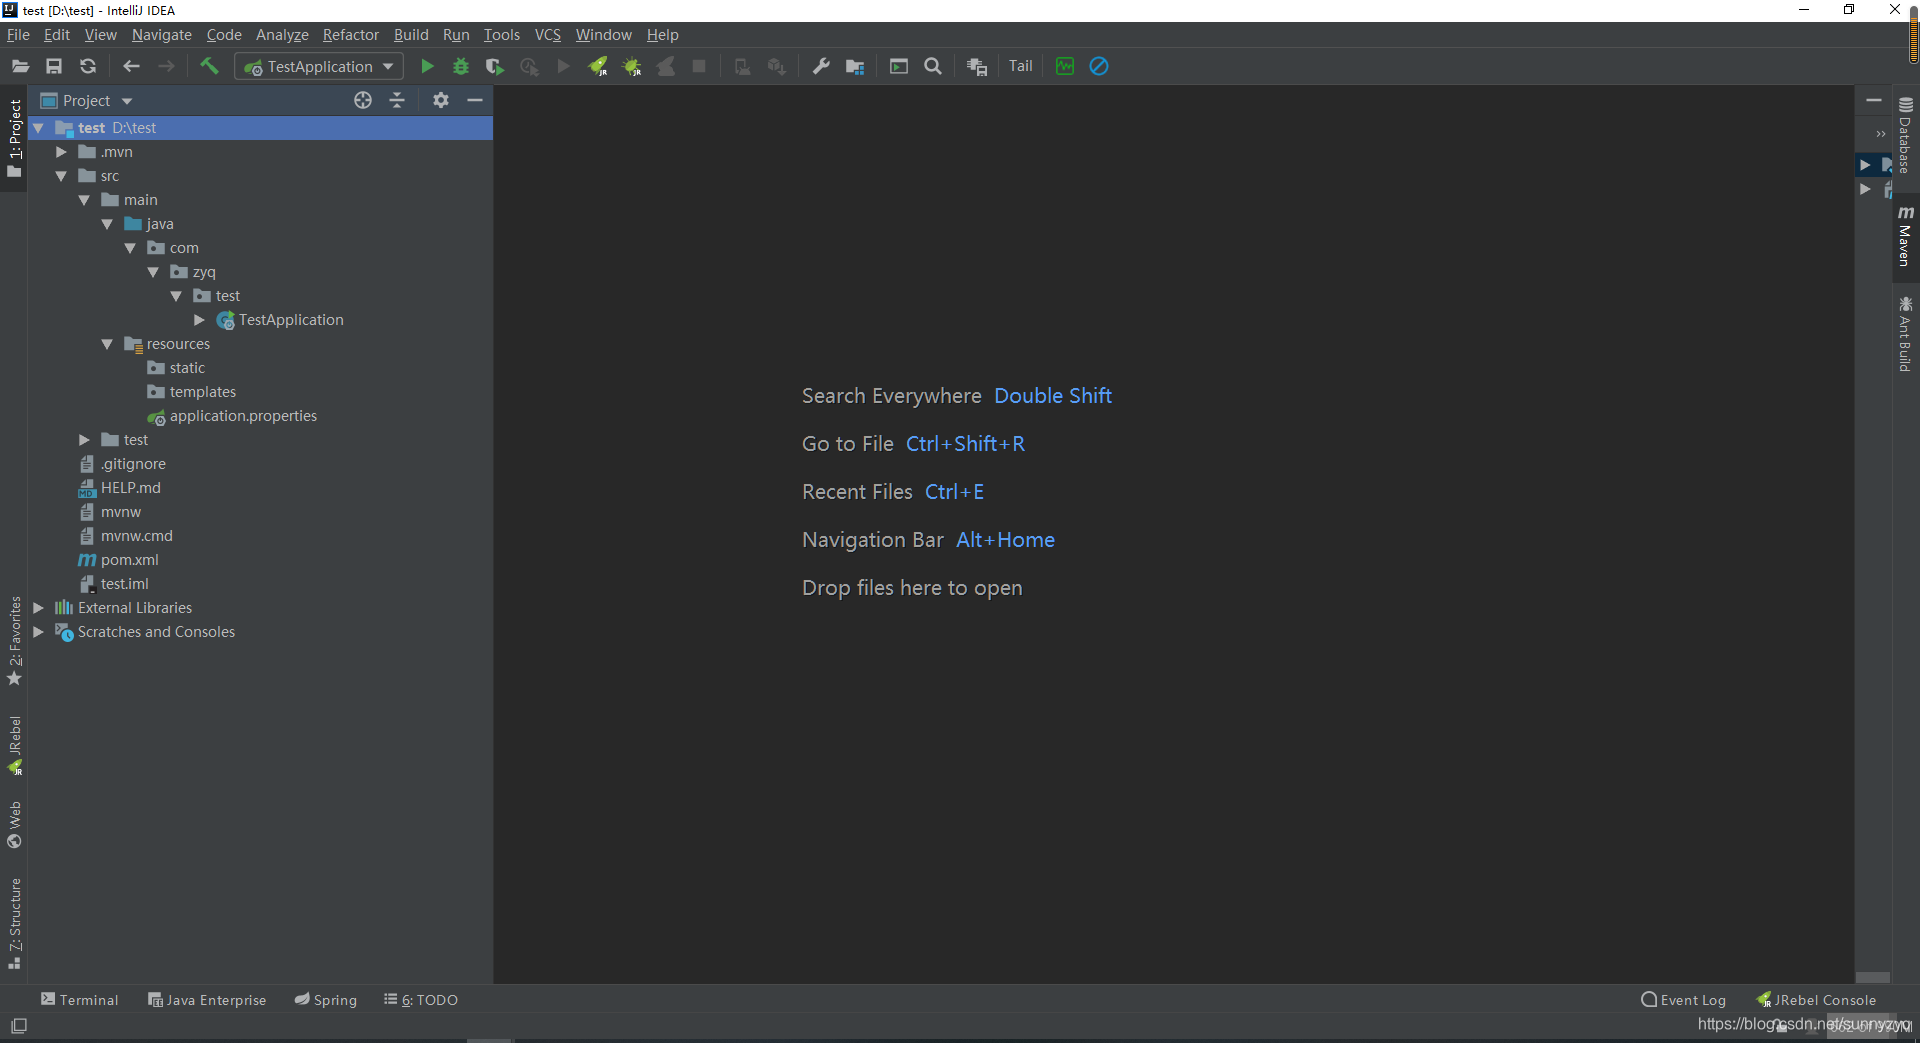Toggle the Z: Structure side tab

(x=14, y=923)
